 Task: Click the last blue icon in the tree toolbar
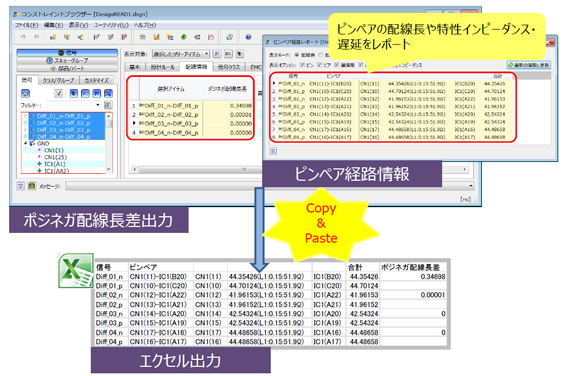click(x=108, y=93)
